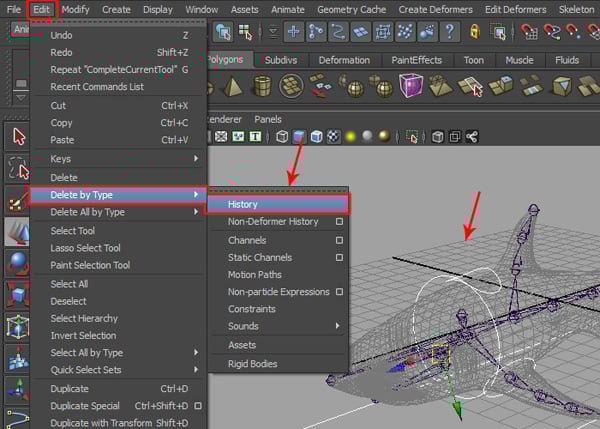600x429 pixels.
Task: Click the checkered textured display icon
Action: pos(333,136)
